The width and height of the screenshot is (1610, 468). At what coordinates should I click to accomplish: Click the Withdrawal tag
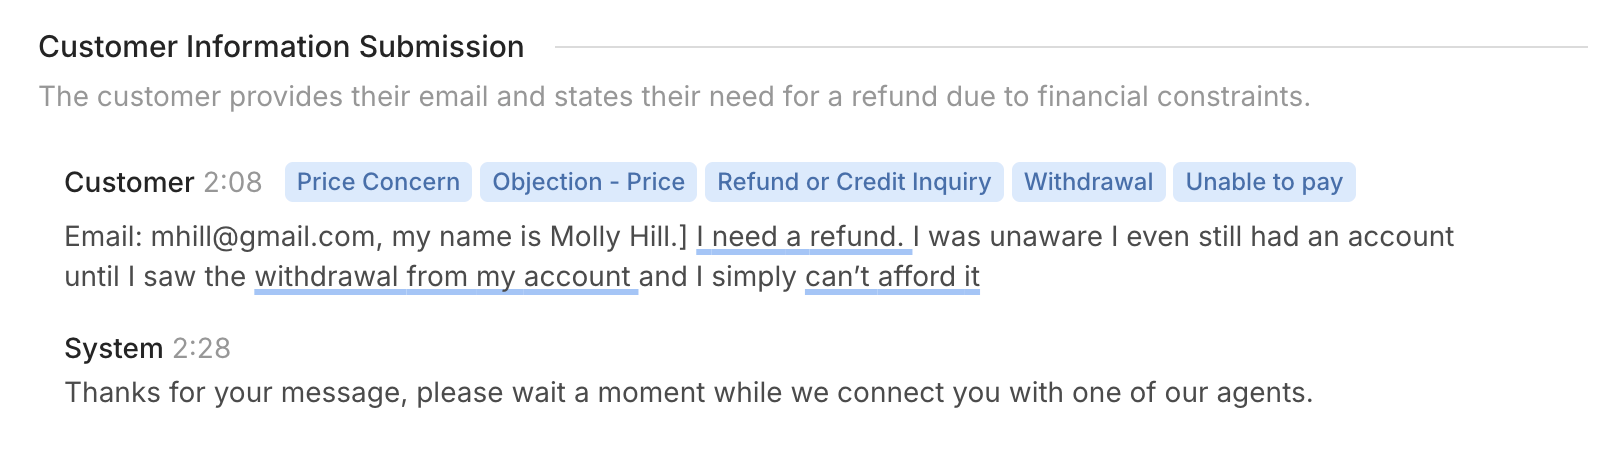[x=1088, y=182]
